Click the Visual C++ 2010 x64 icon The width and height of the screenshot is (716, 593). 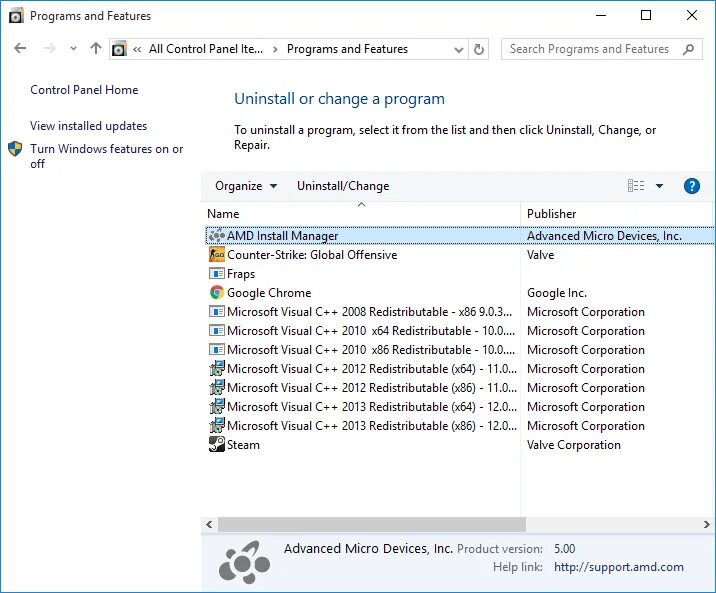217,331
